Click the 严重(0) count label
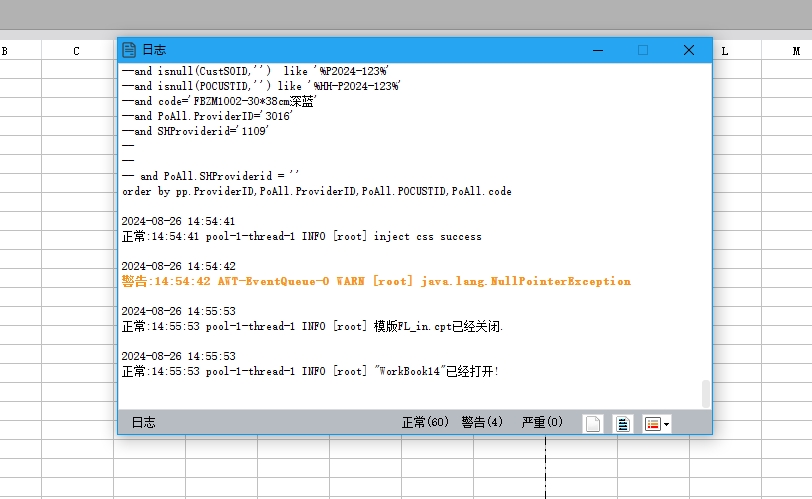Screen dimensions: 812x499 (x=542, y=422)
